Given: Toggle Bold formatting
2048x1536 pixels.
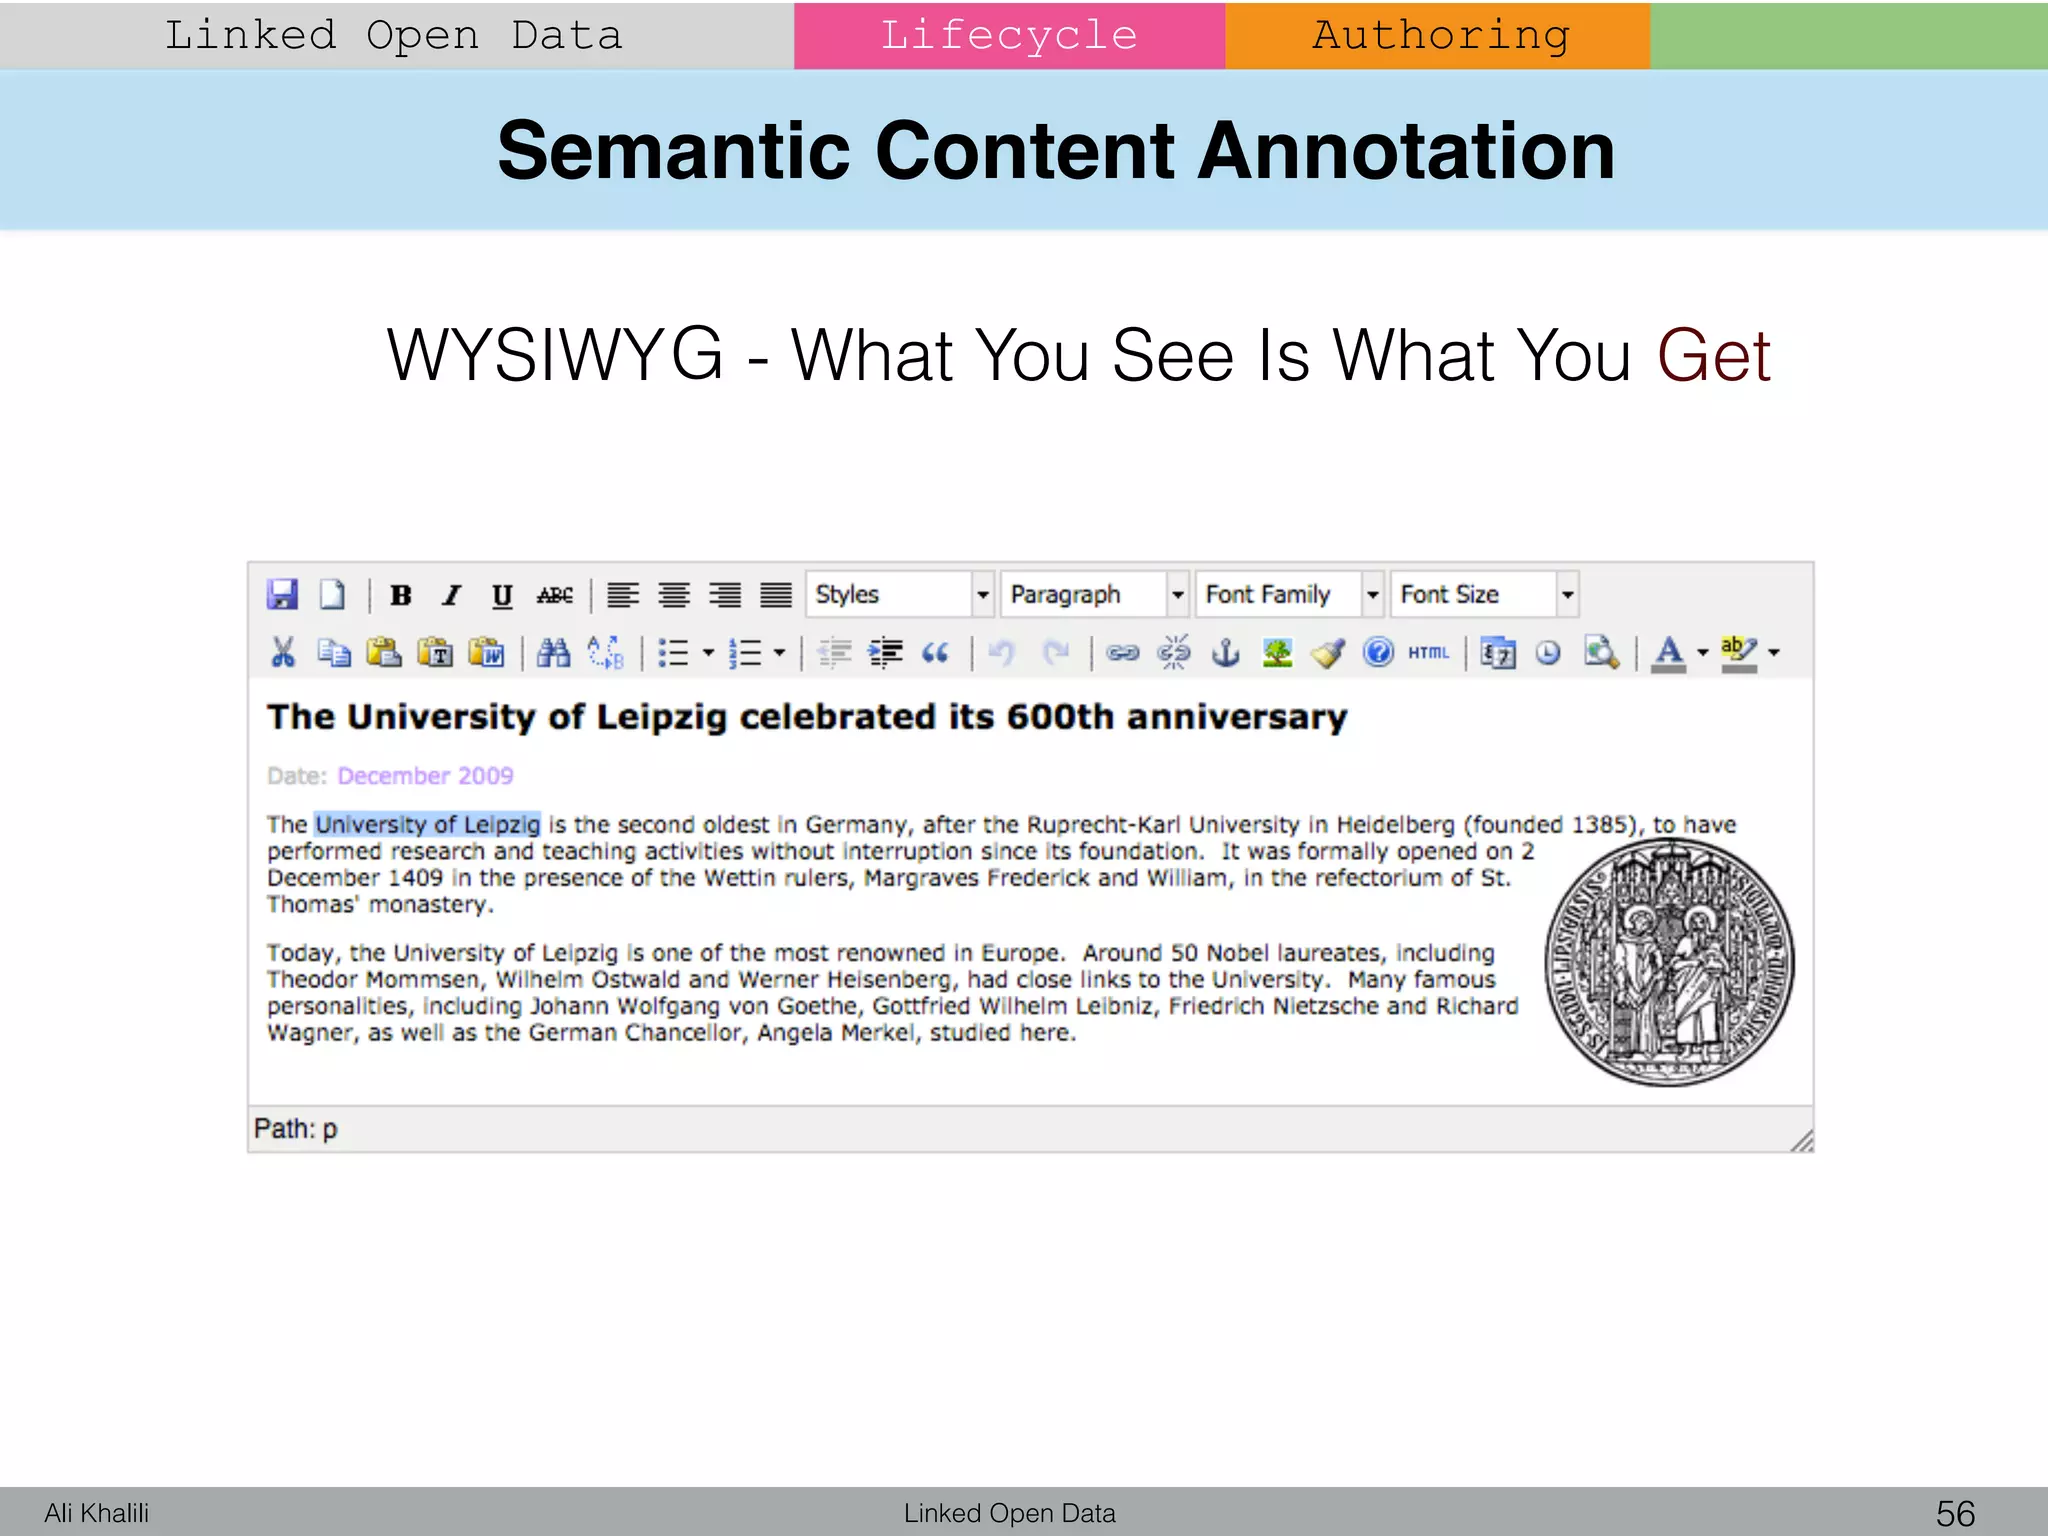Looking at the screenshot, I should pyautogui.click(x=401, y=595).
